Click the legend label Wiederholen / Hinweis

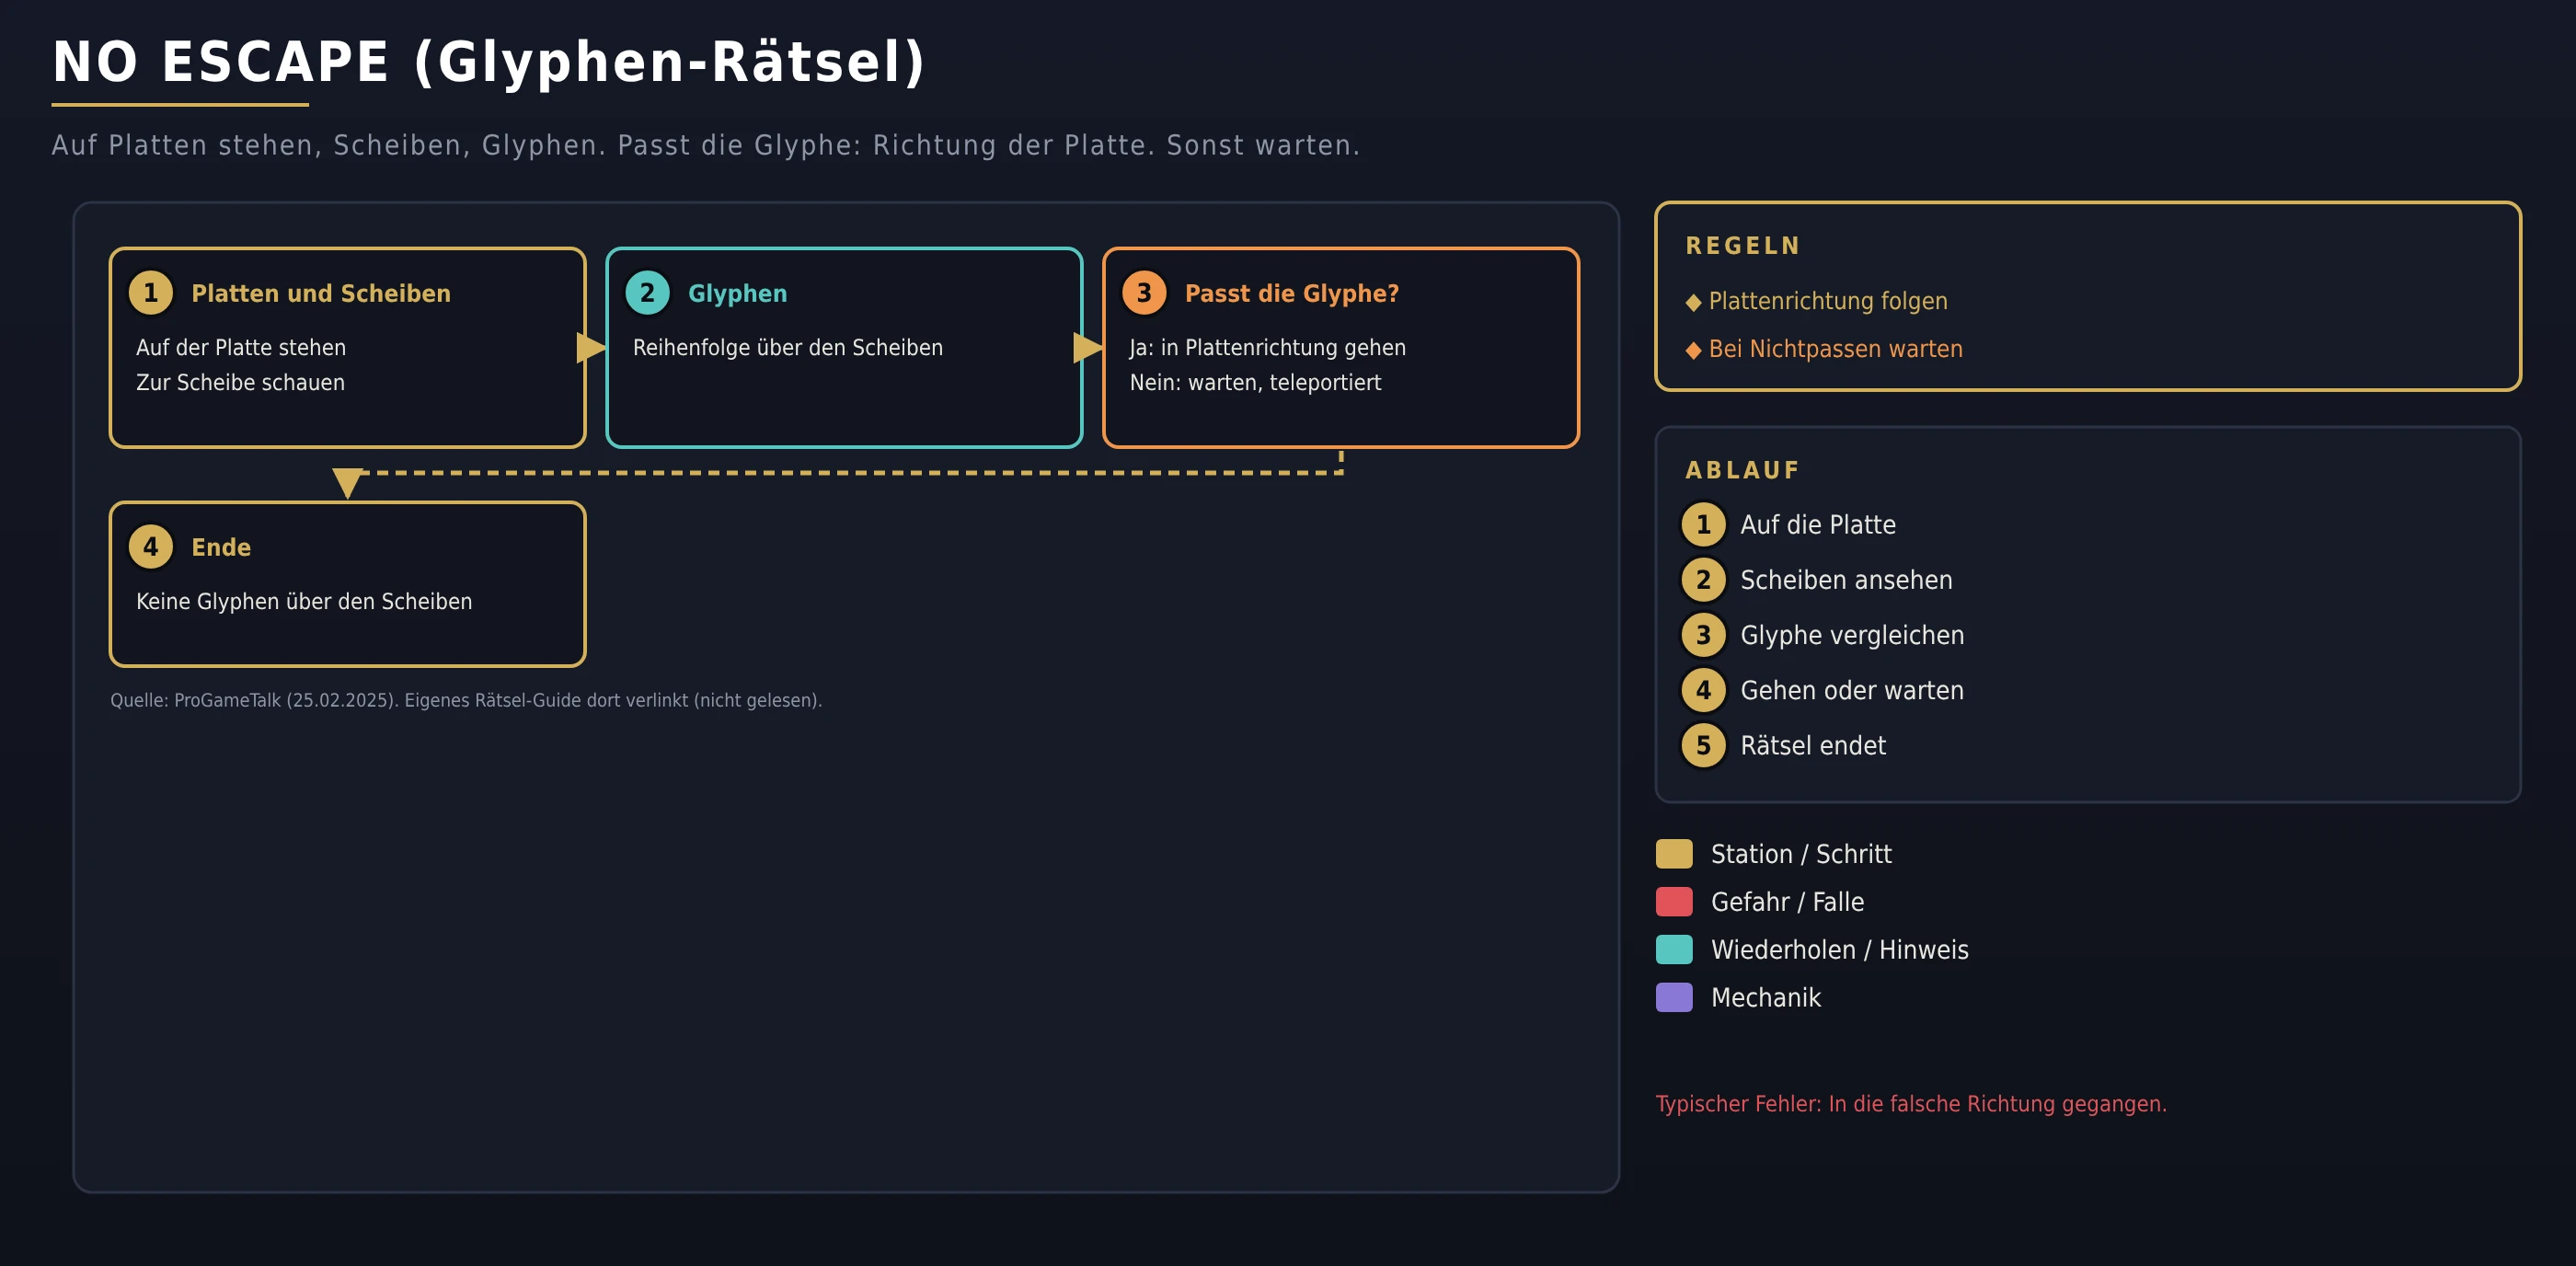tap(1839, 950)
